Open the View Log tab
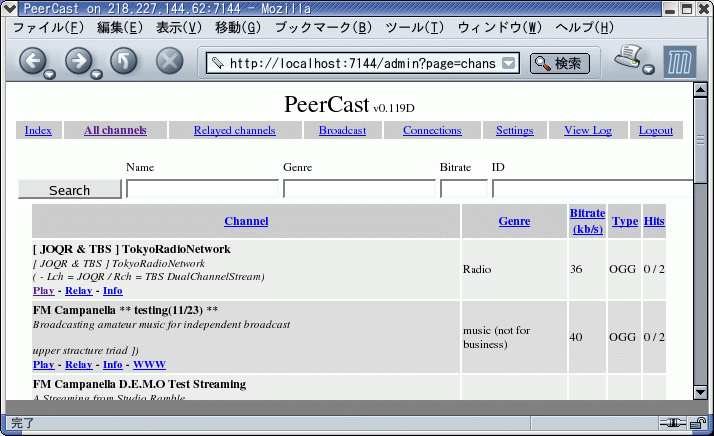The height and width of the screenshot is (436, 714). point(588,130)
